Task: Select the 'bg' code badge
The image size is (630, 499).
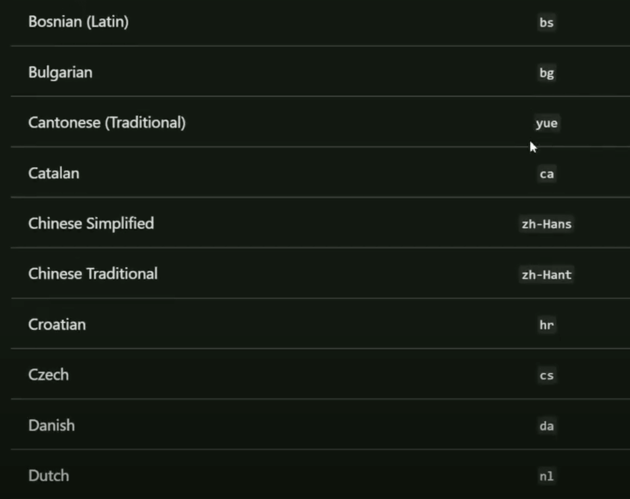Action: point(546,73)
